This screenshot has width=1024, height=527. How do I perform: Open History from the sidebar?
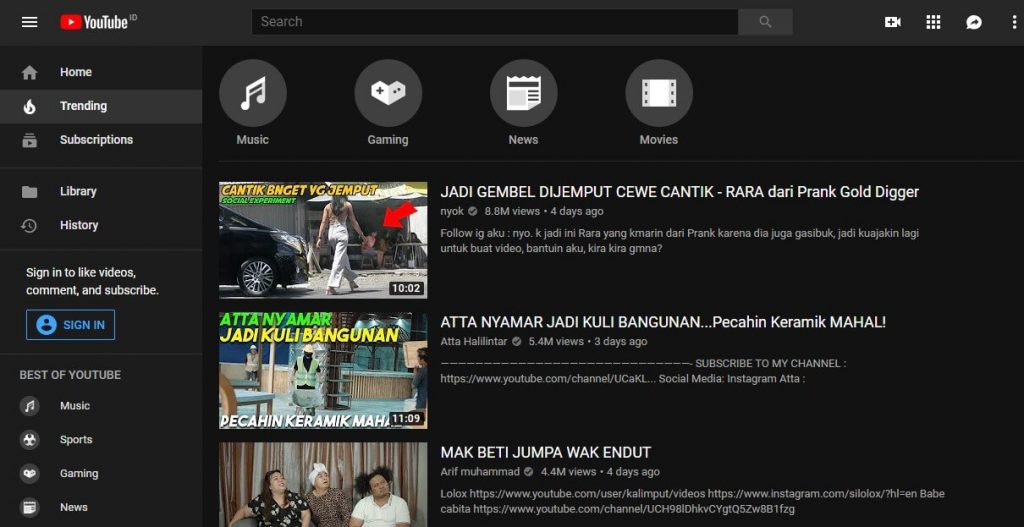[101, 225]
